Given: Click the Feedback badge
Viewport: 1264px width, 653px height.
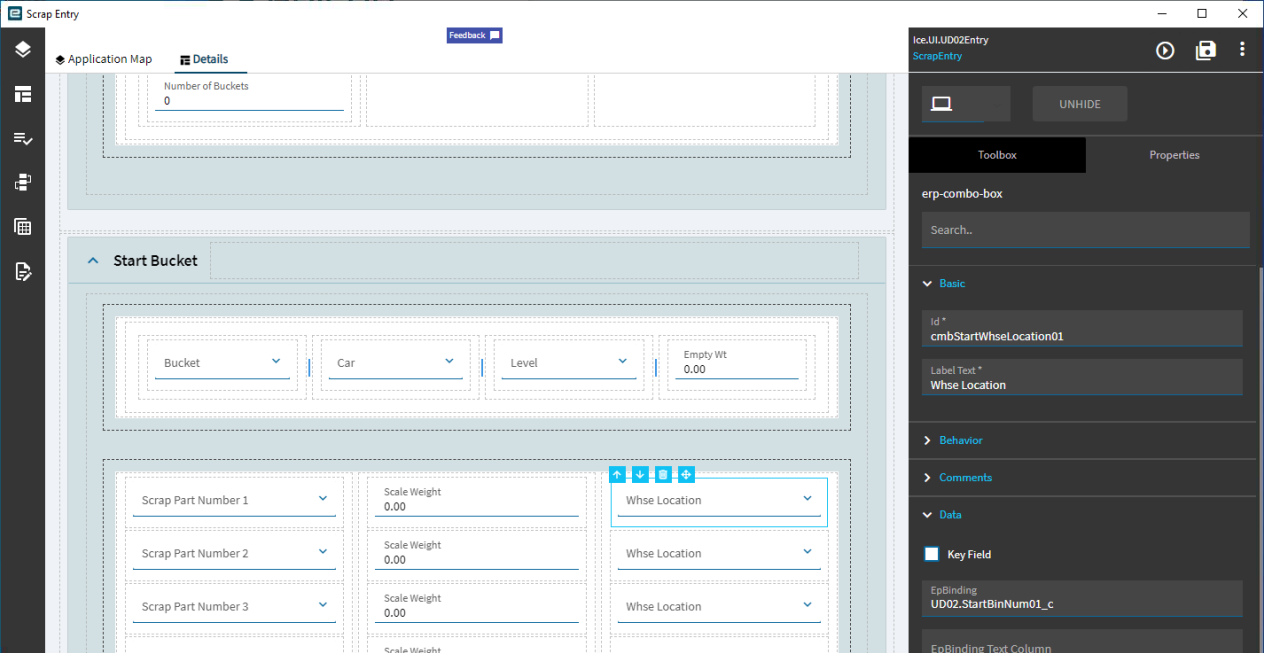Looking at the screenshot, I should (474, 35).
